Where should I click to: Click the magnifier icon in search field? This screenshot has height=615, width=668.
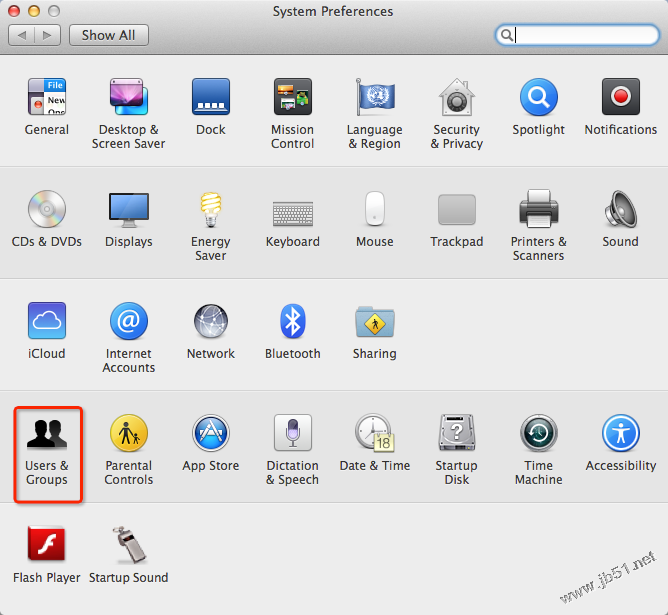click(x=507, y=35)
